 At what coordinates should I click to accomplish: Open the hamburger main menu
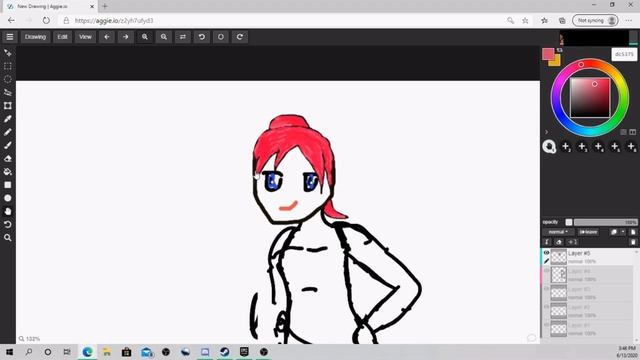(10, 37)
